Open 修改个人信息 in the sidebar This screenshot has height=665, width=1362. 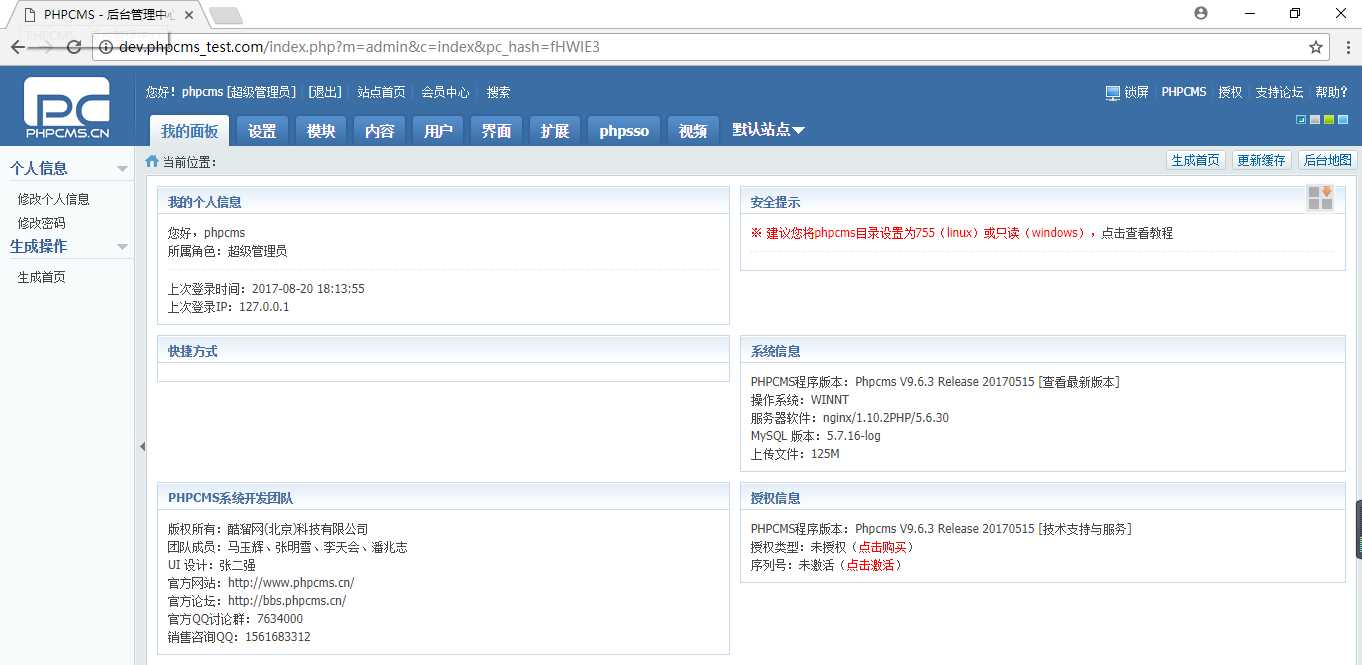[x=54, y=199]
